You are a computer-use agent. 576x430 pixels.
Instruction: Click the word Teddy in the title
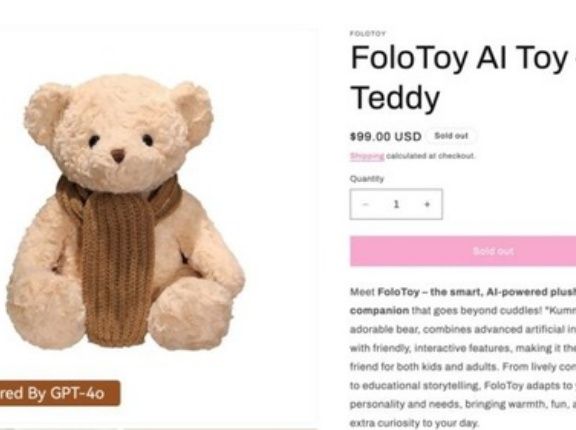[x=395, y=97]
